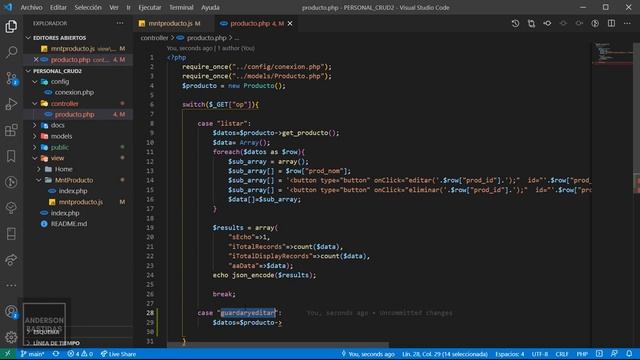This screenshot has width=640, height=360.
Task: Open notifications bell in status bar
Action: click(x=629, y=354)
